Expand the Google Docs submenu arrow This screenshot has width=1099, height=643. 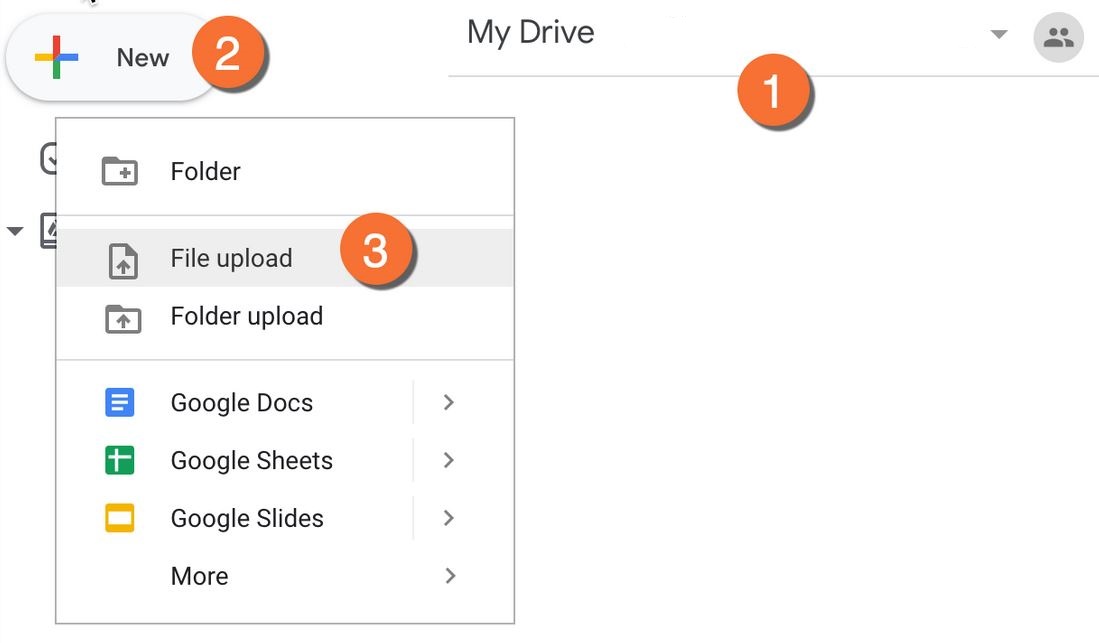[449, 402]
